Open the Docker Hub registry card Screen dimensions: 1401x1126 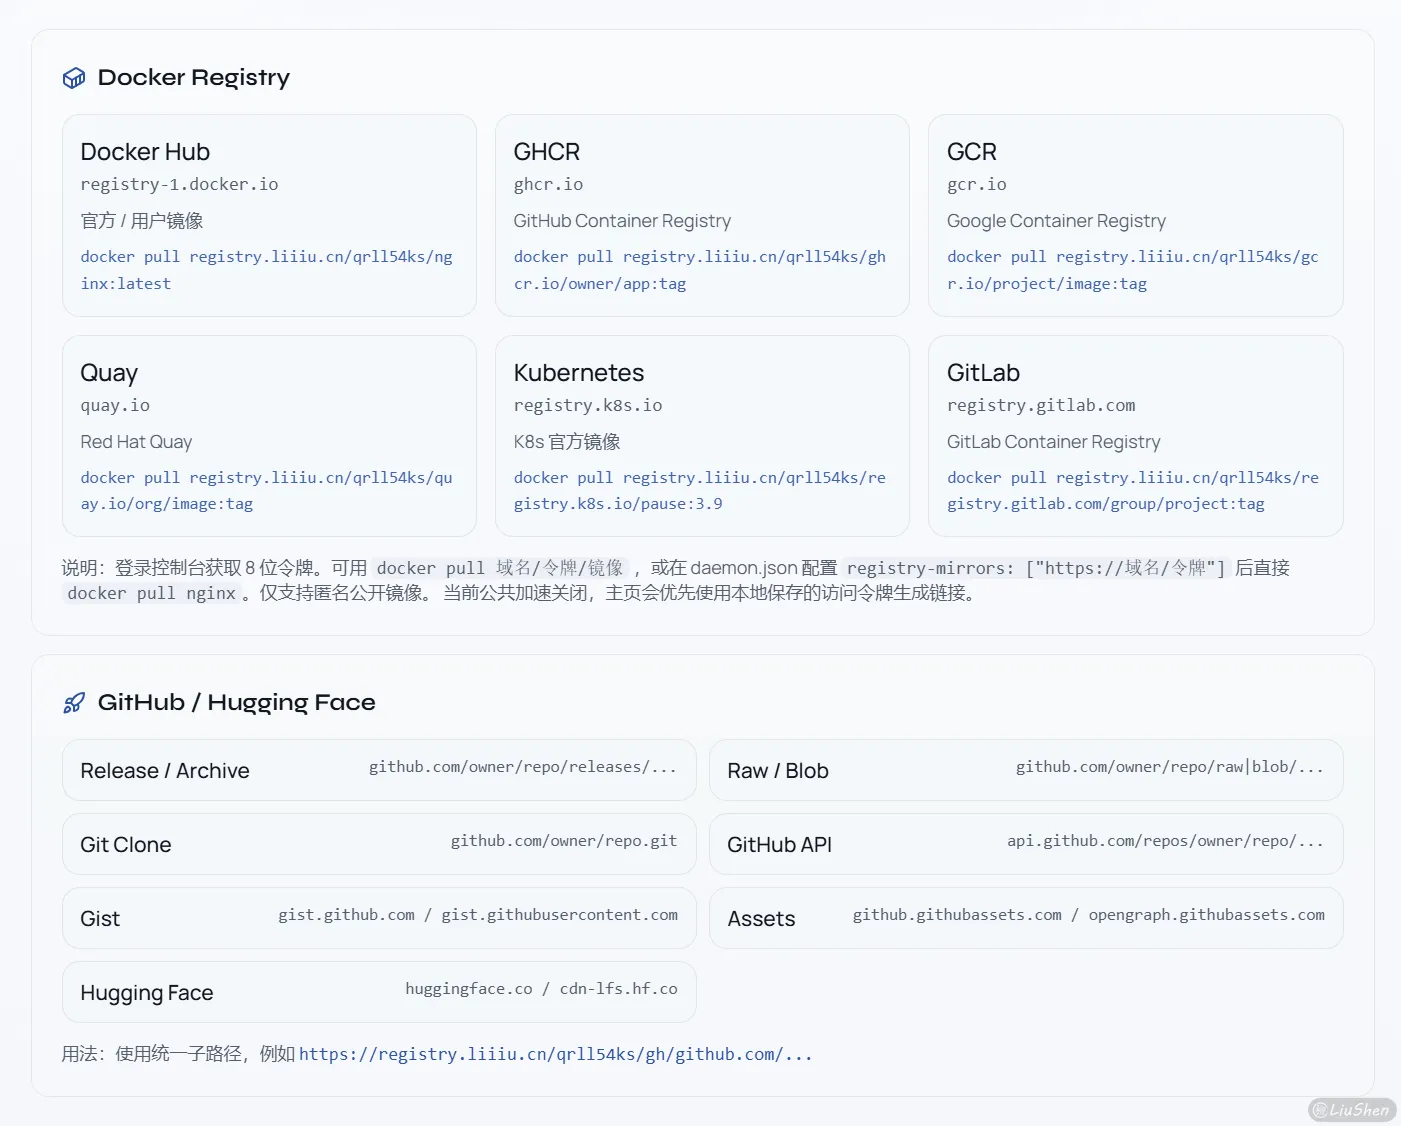[269, 215]
